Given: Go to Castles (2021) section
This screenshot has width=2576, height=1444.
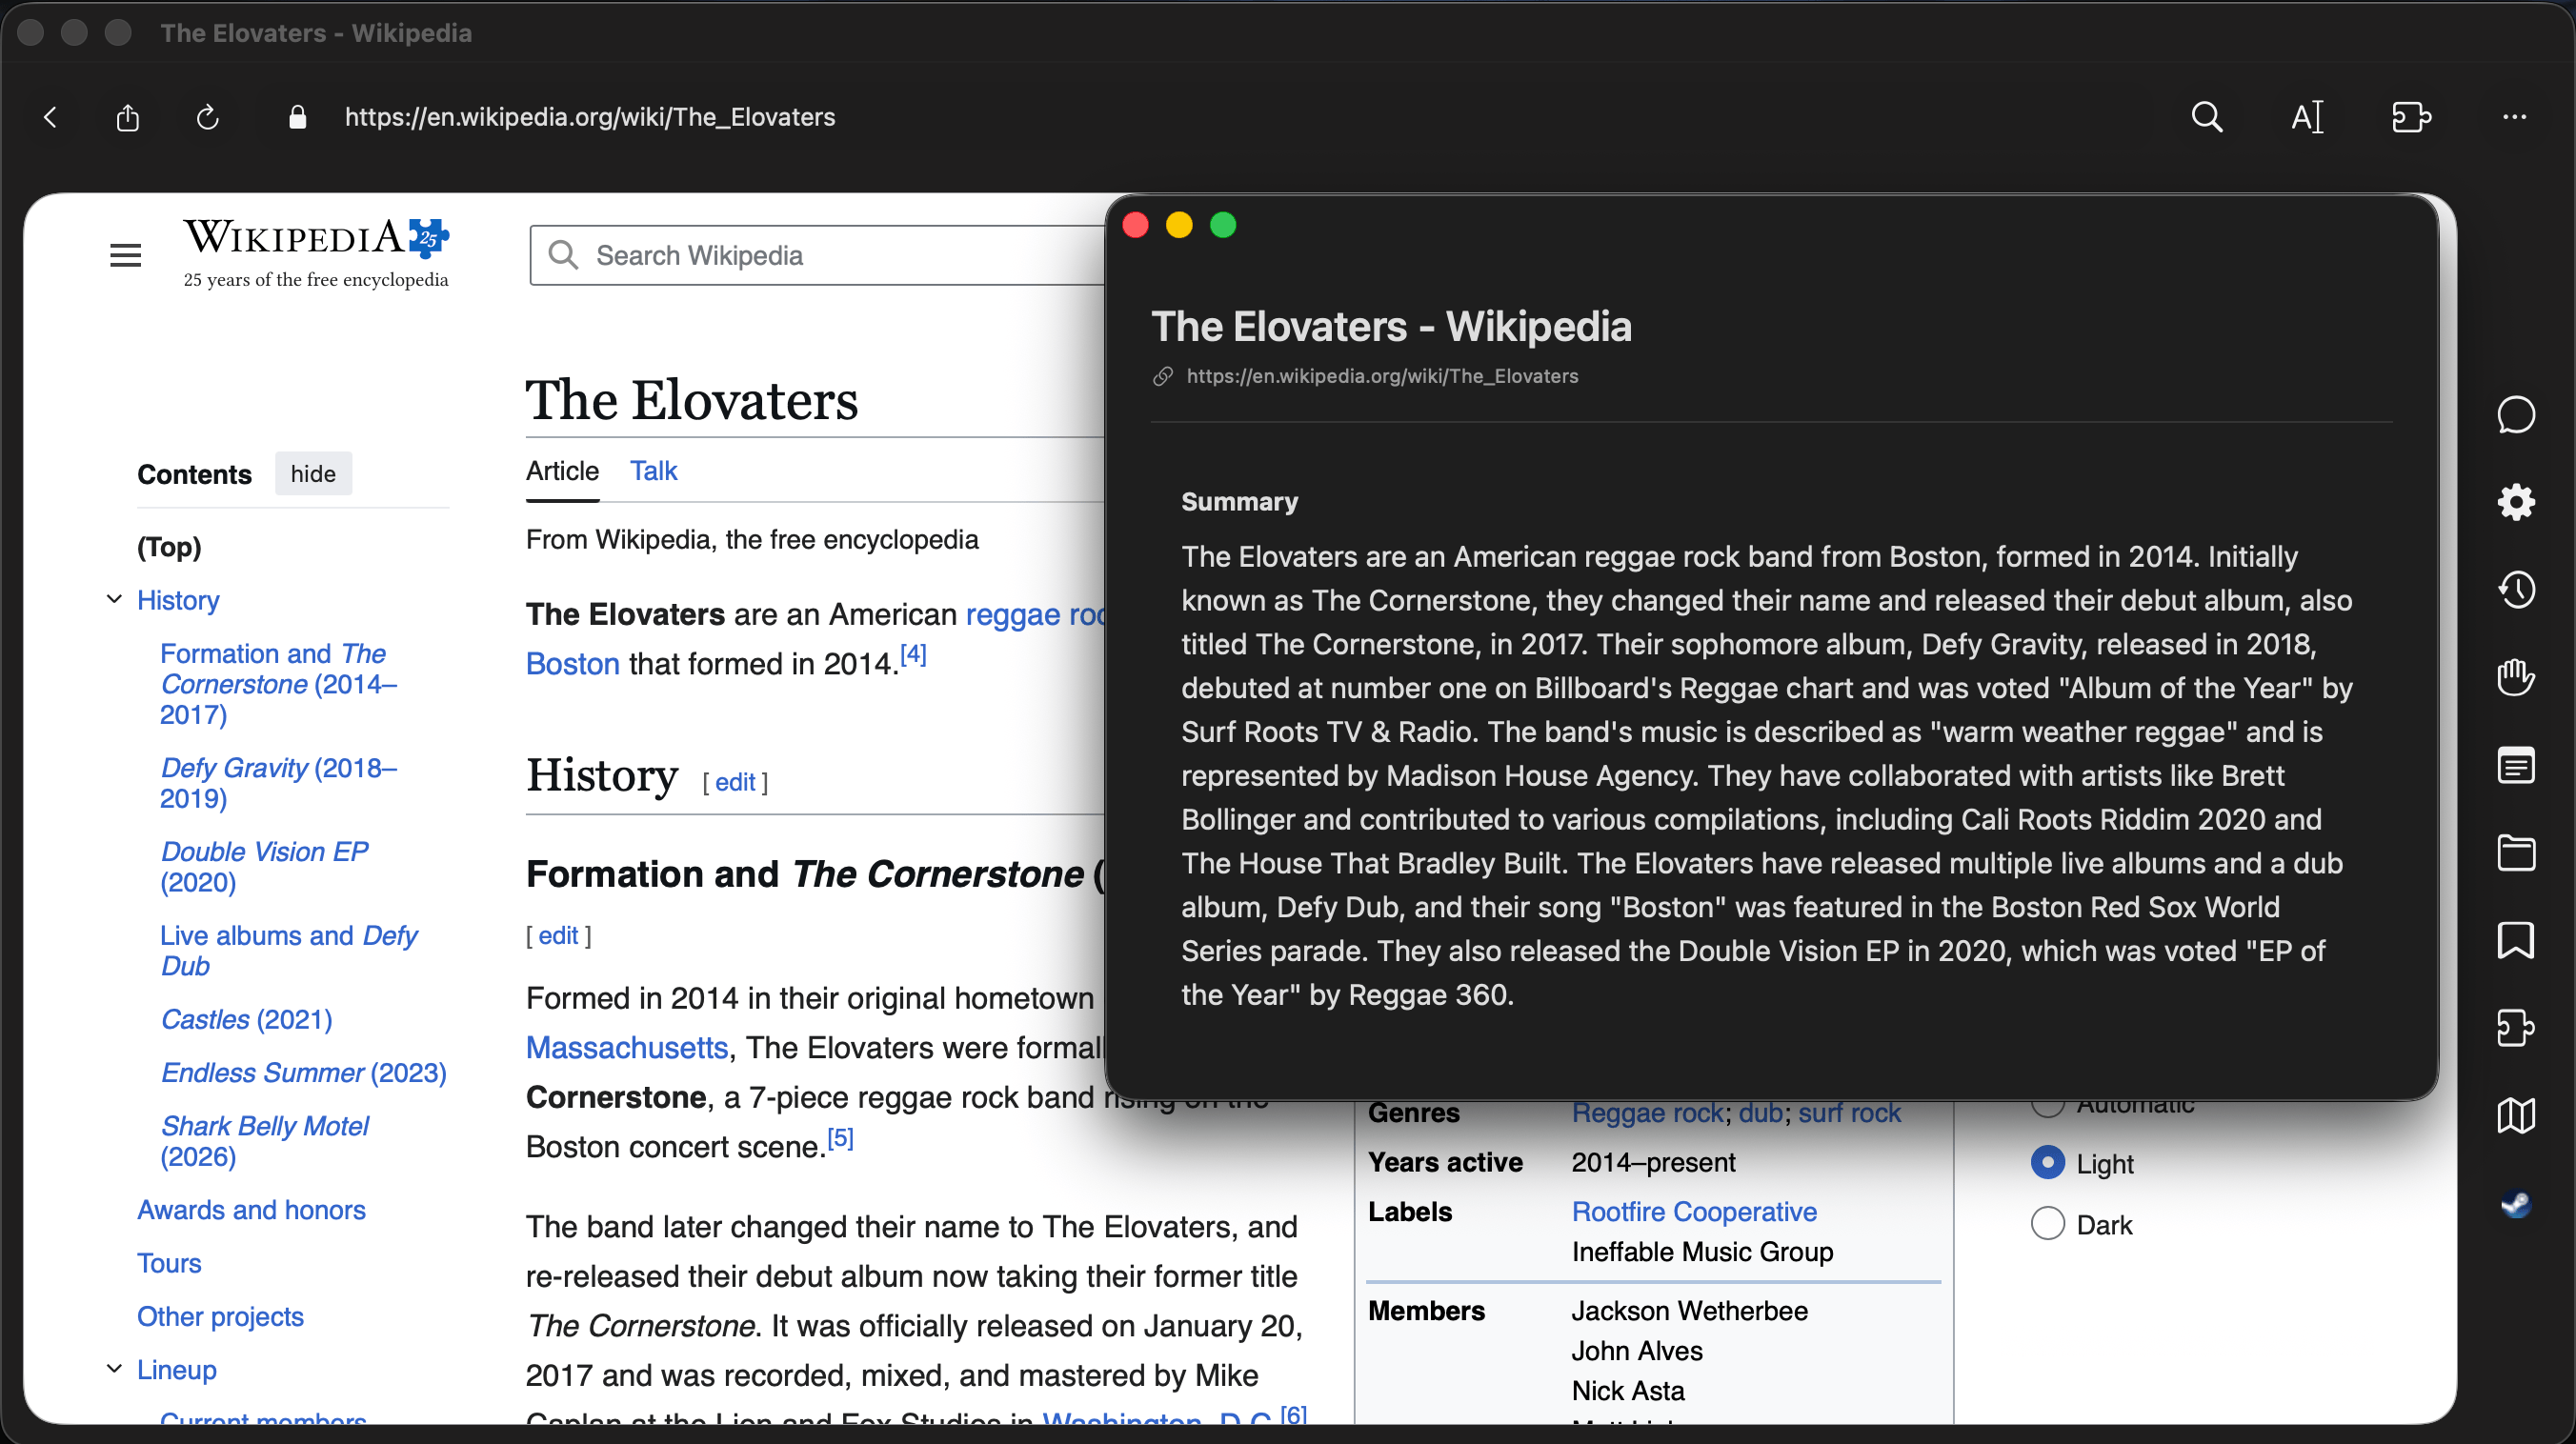Looking at the screenshot, I should (x=246, y=1019).
